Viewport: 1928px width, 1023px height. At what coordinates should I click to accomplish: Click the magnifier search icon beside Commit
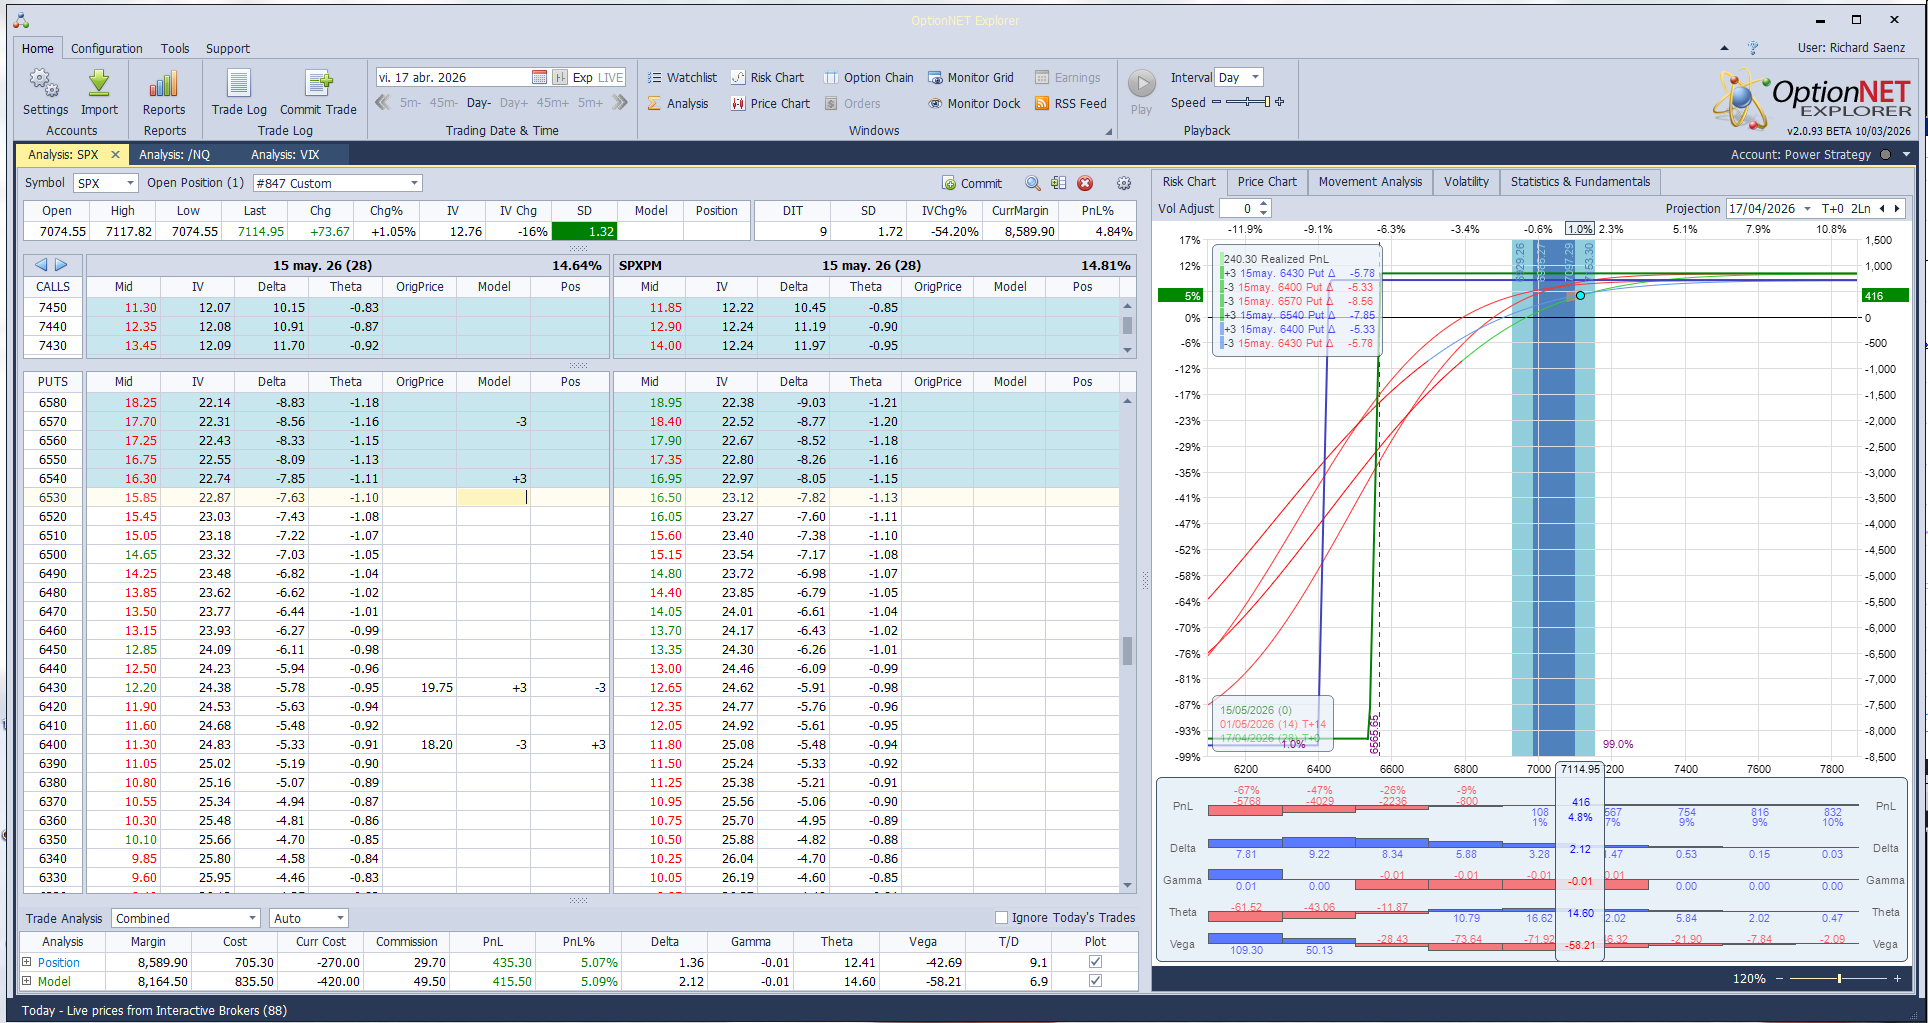(1033, 183)
